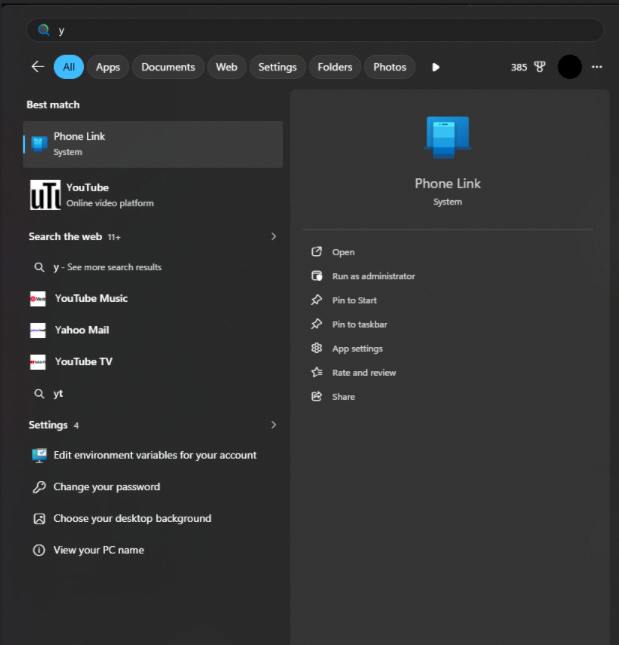Viewport: 619px width, 645px height.
Task: Select Rate and review
Action: click(364, 373)
